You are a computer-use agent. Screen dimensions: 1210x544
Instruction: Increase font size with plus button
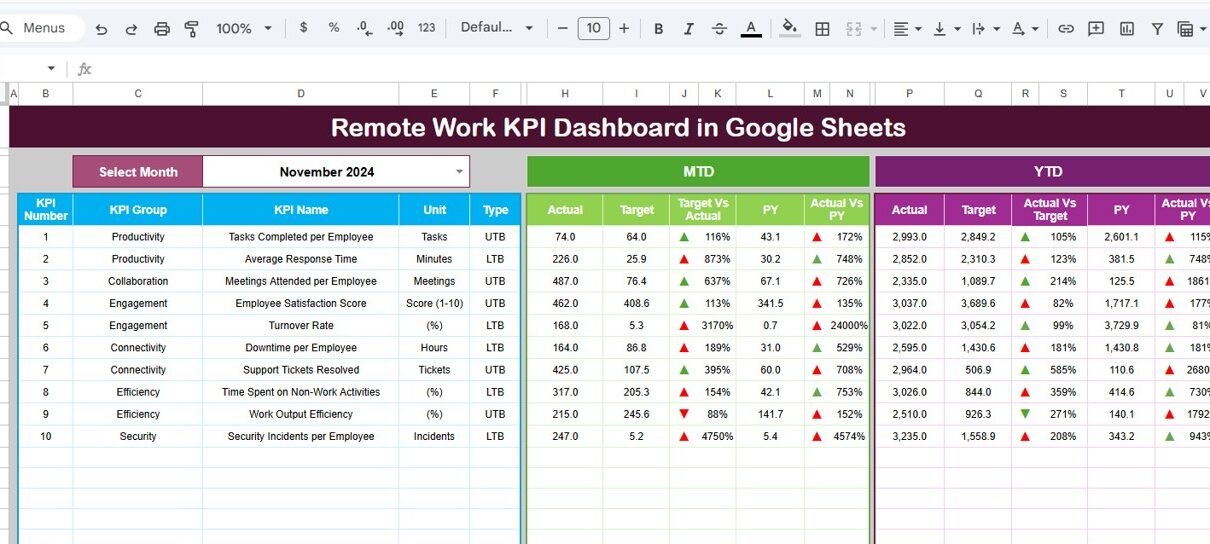(624, 28)
